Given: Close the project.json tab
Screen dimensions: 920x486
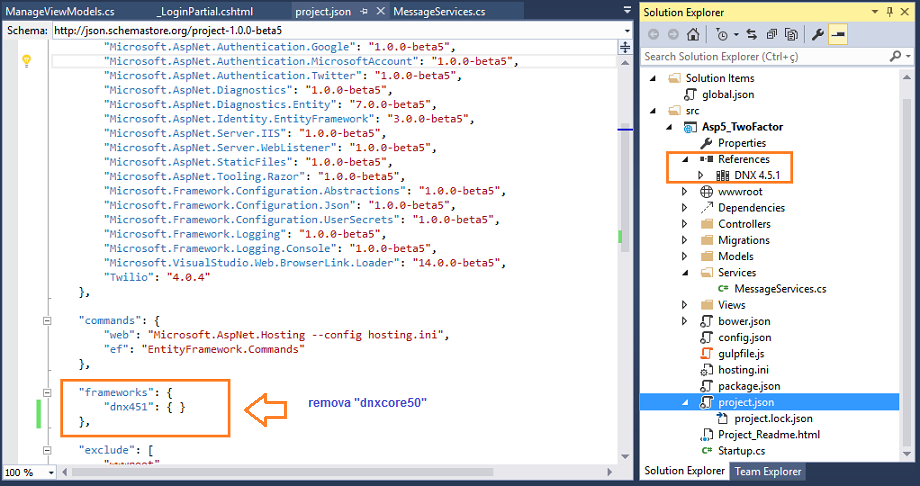Looking at the screenshot, I should (x=380, y=11).
